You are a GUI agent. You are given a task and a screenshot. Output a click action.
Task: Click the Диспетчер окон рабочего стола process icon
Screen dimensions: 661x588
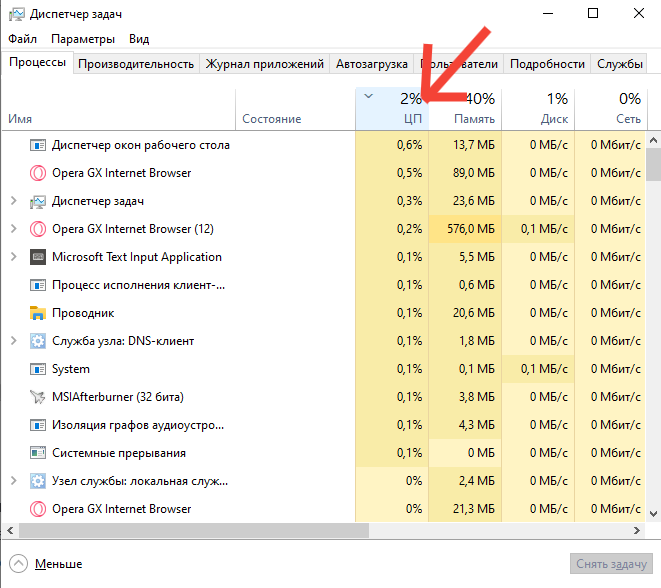pyautogui.click(x=38, y=145)
